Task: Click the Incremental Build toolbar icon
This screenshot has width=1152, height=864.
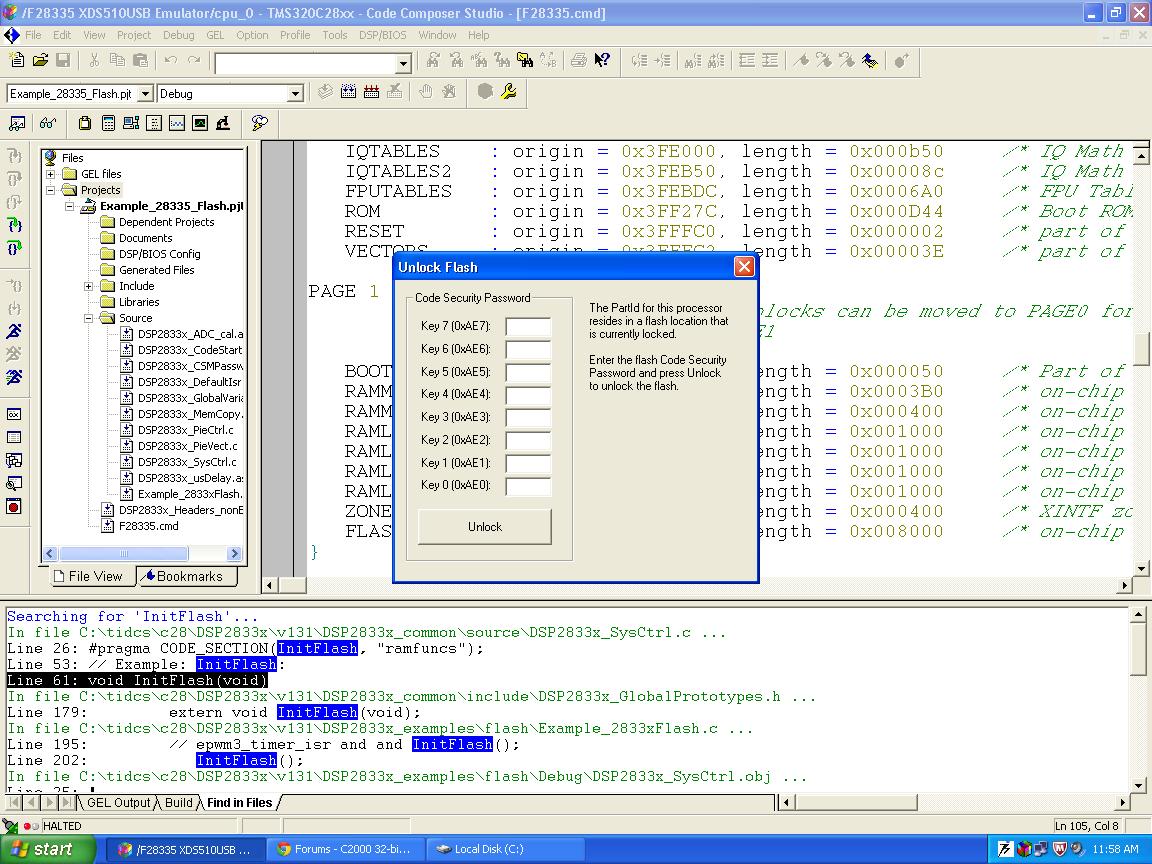Action: point(348,92)
